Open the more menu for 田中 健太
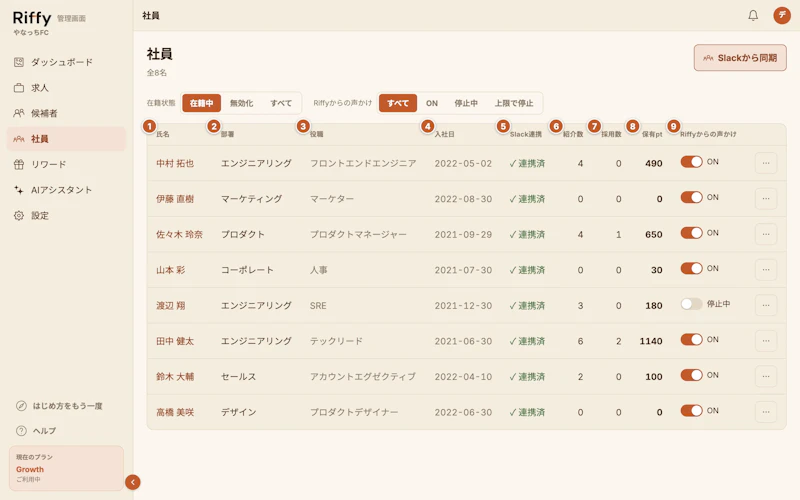Screen dimensions: 800x500 click(x=766, y=341)
